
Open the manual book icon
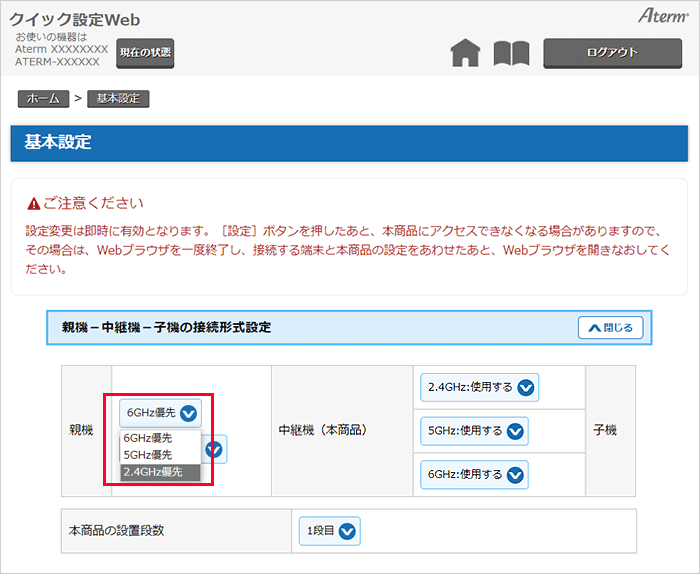[x=511, y=53]
